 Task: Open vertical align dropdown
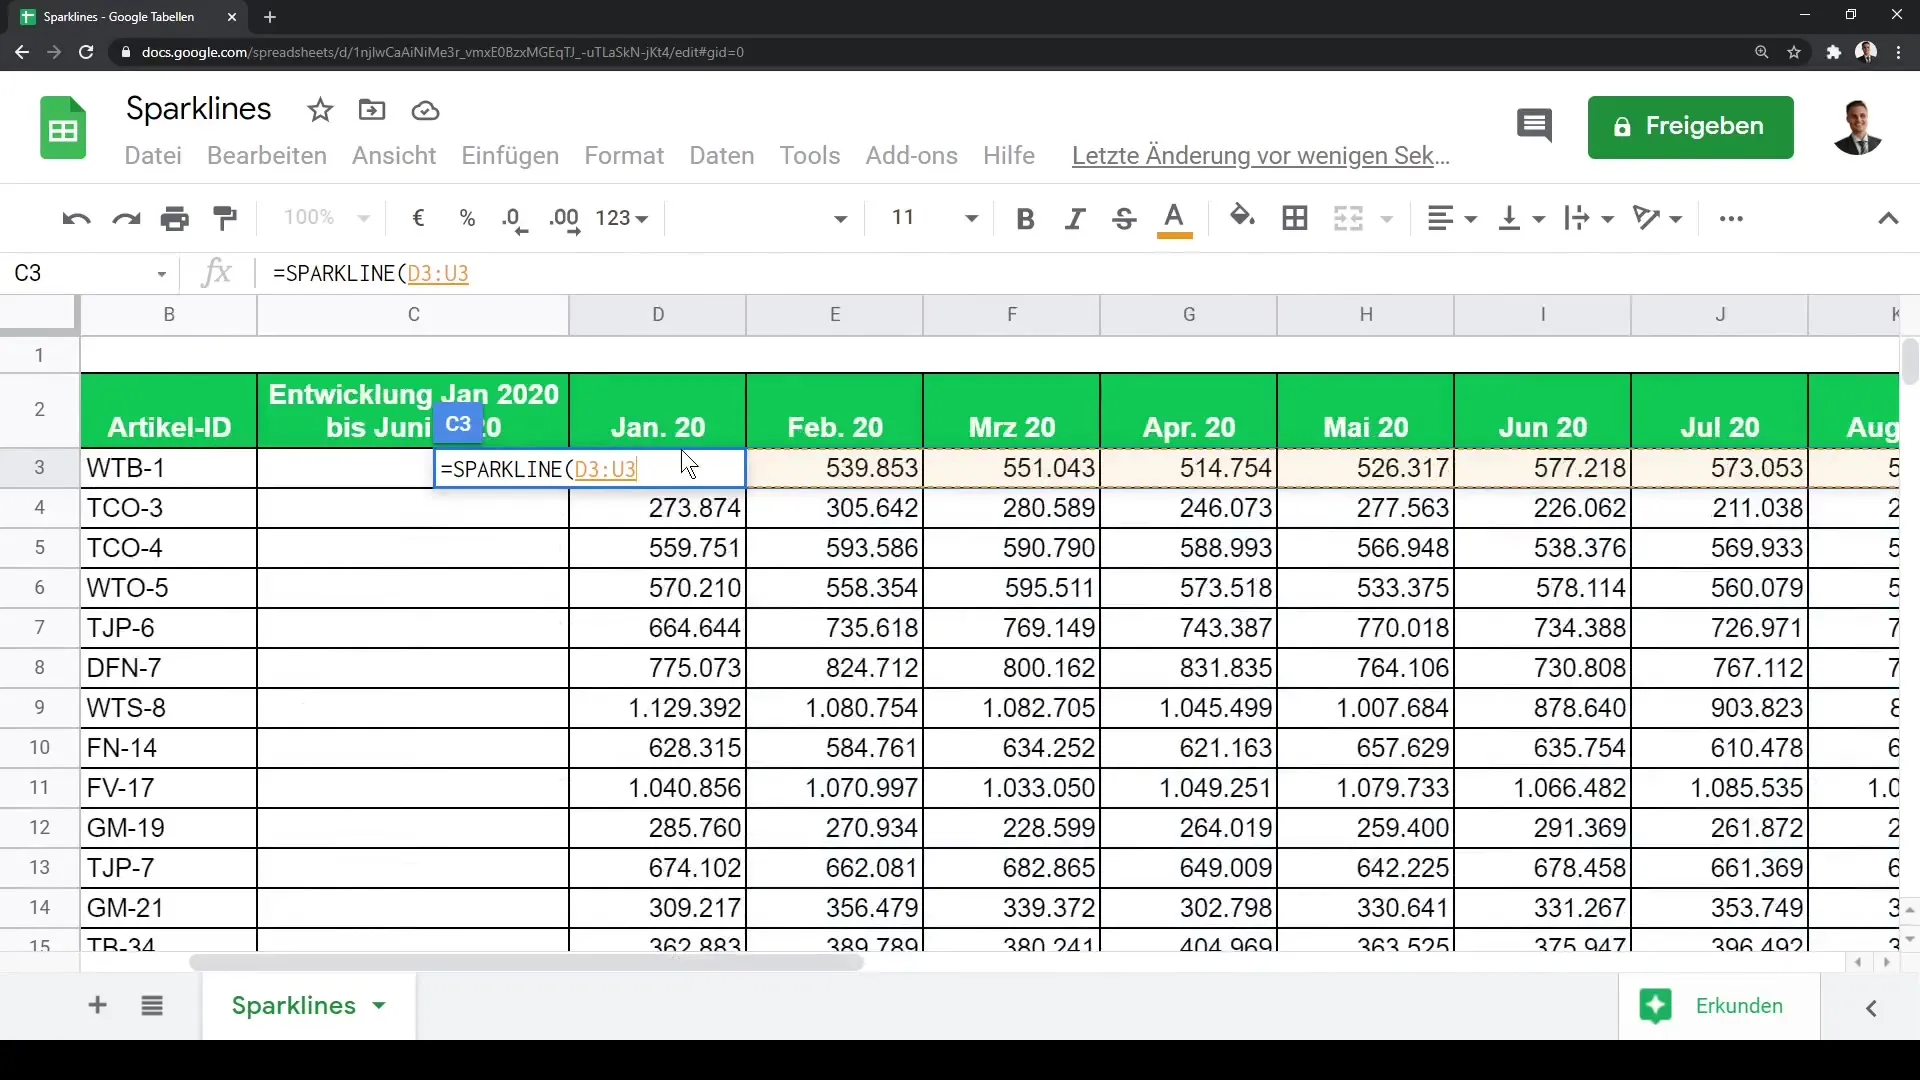click(x=1522, y=218)
